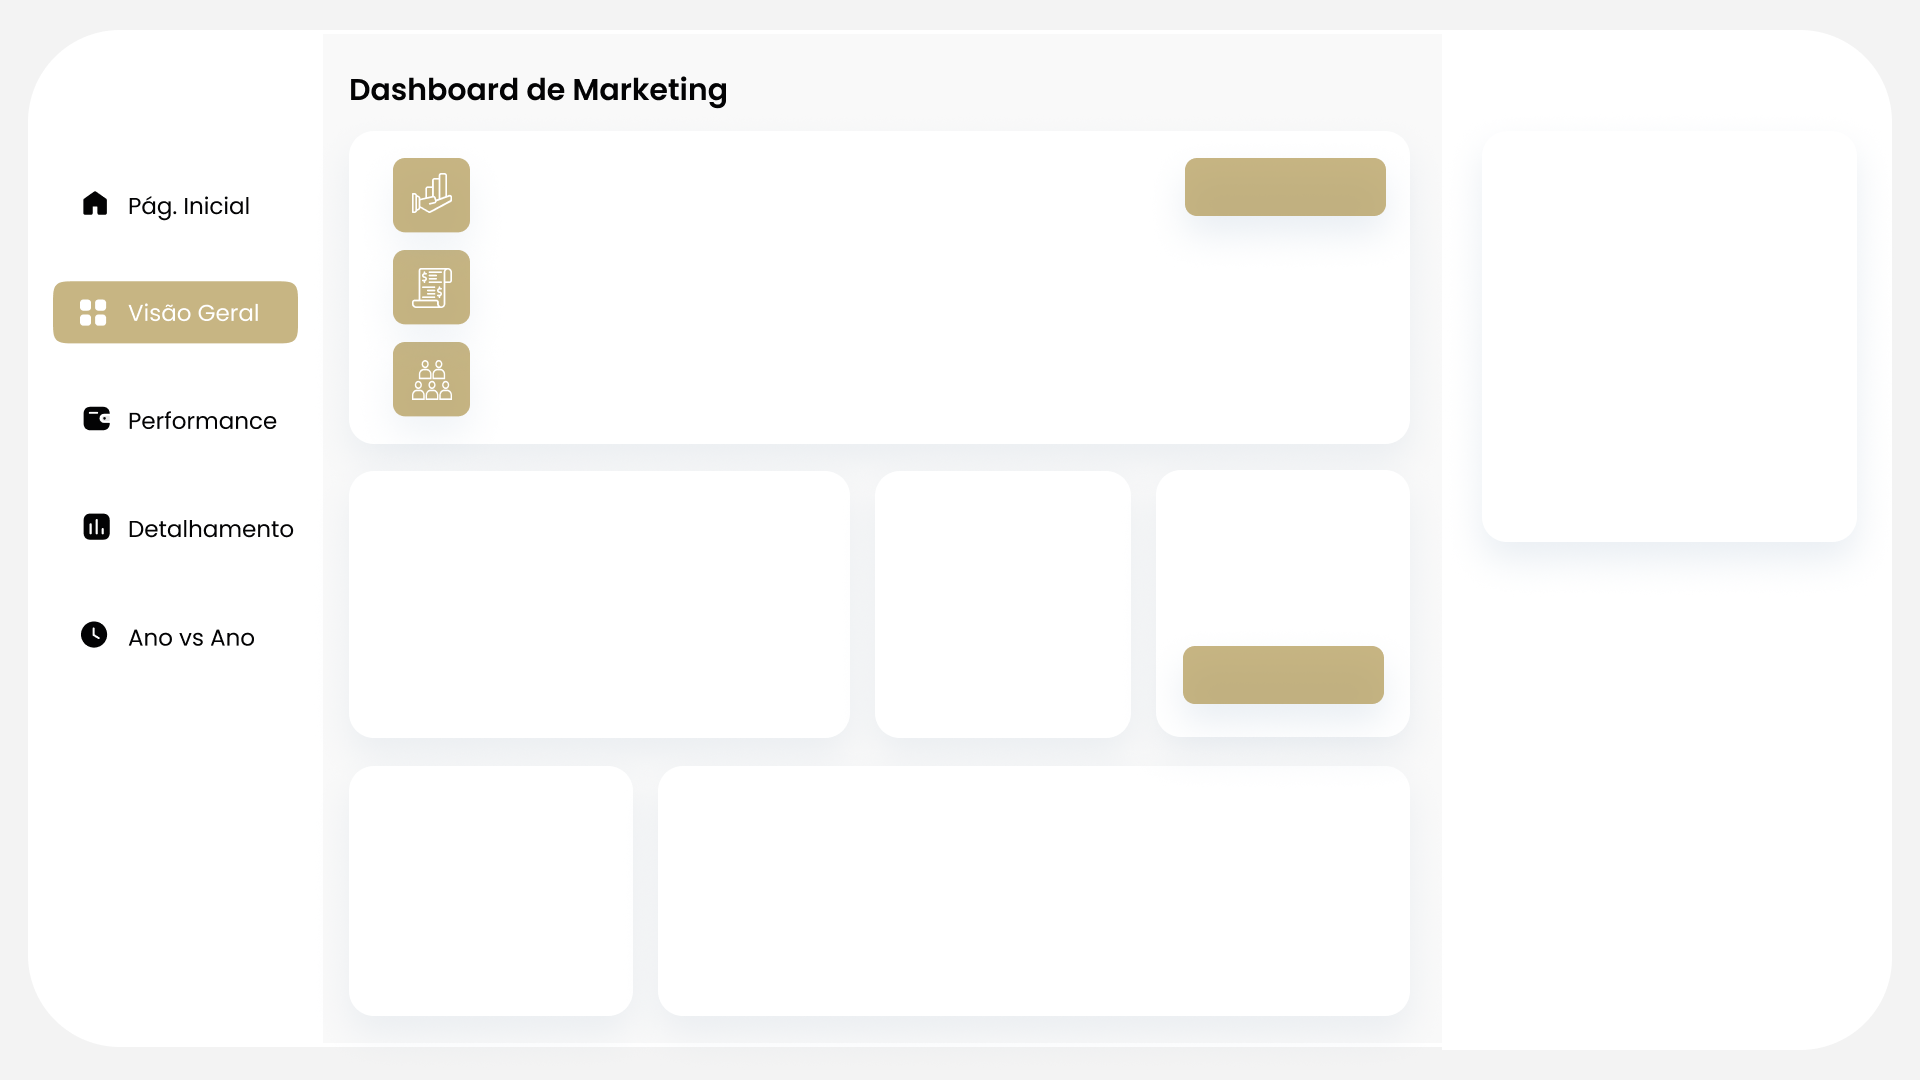Go to Detalhamento

[211, 528]
